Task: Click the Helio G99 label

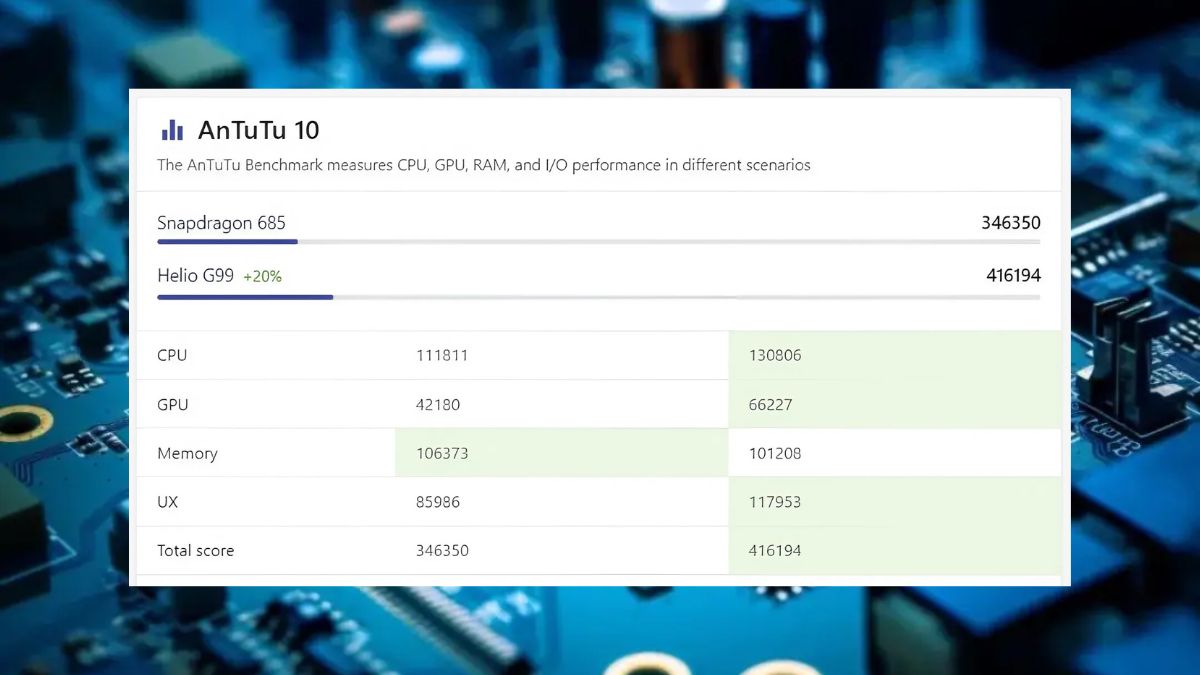Action: (x=195, y=275)
